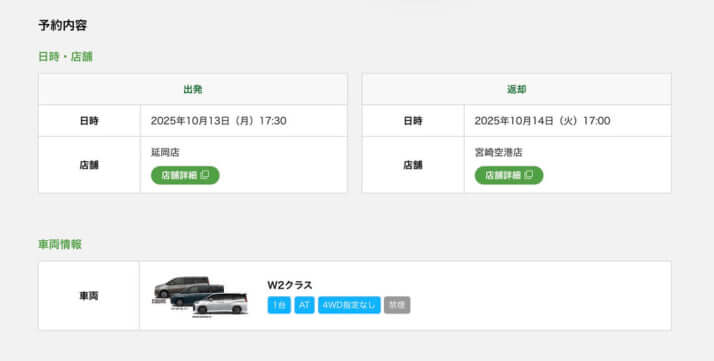The width and height of the screenshot is (714, 361).
Task: Click the W2クラス vehicle image
Action: (x=201, y=296)
